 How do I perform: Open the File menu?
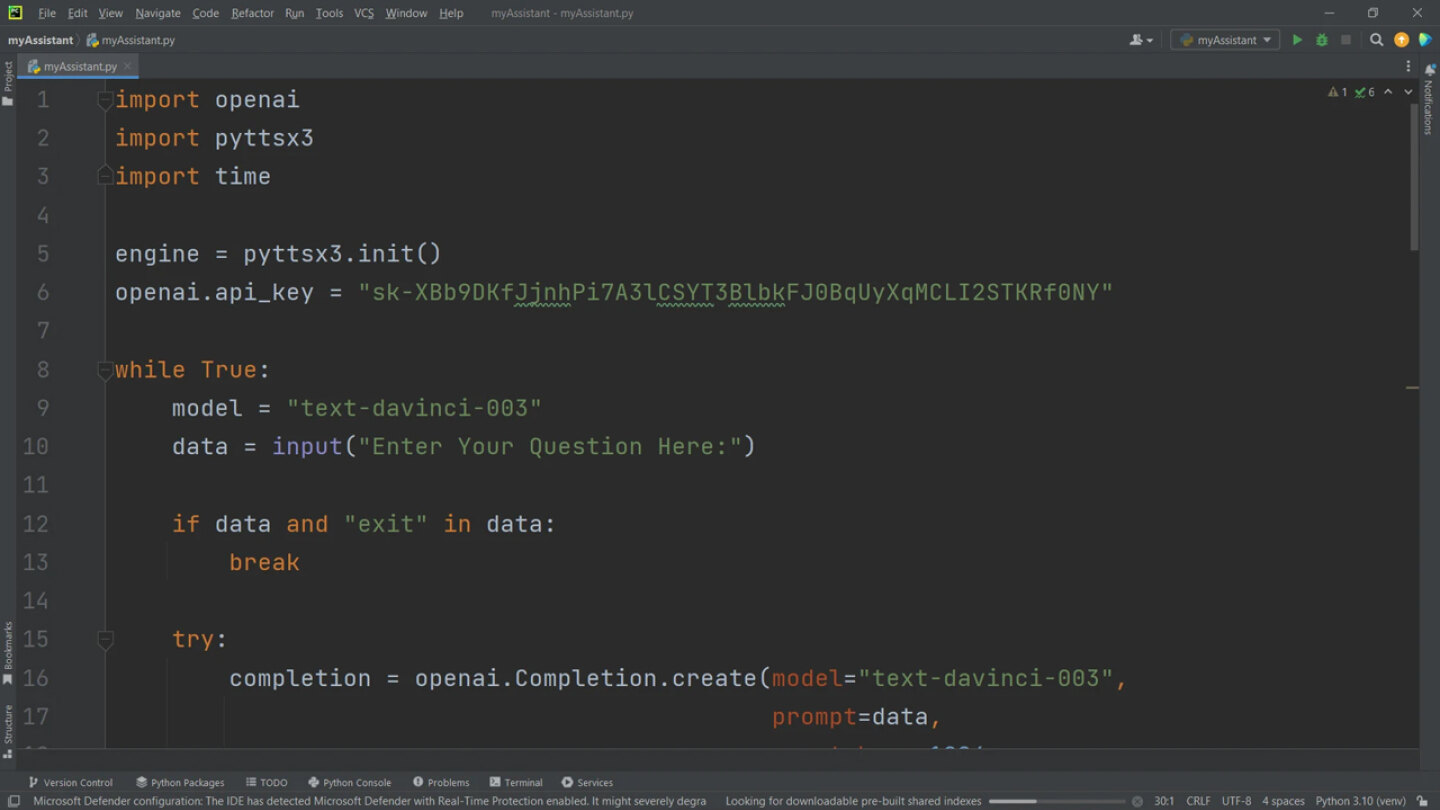47,13
